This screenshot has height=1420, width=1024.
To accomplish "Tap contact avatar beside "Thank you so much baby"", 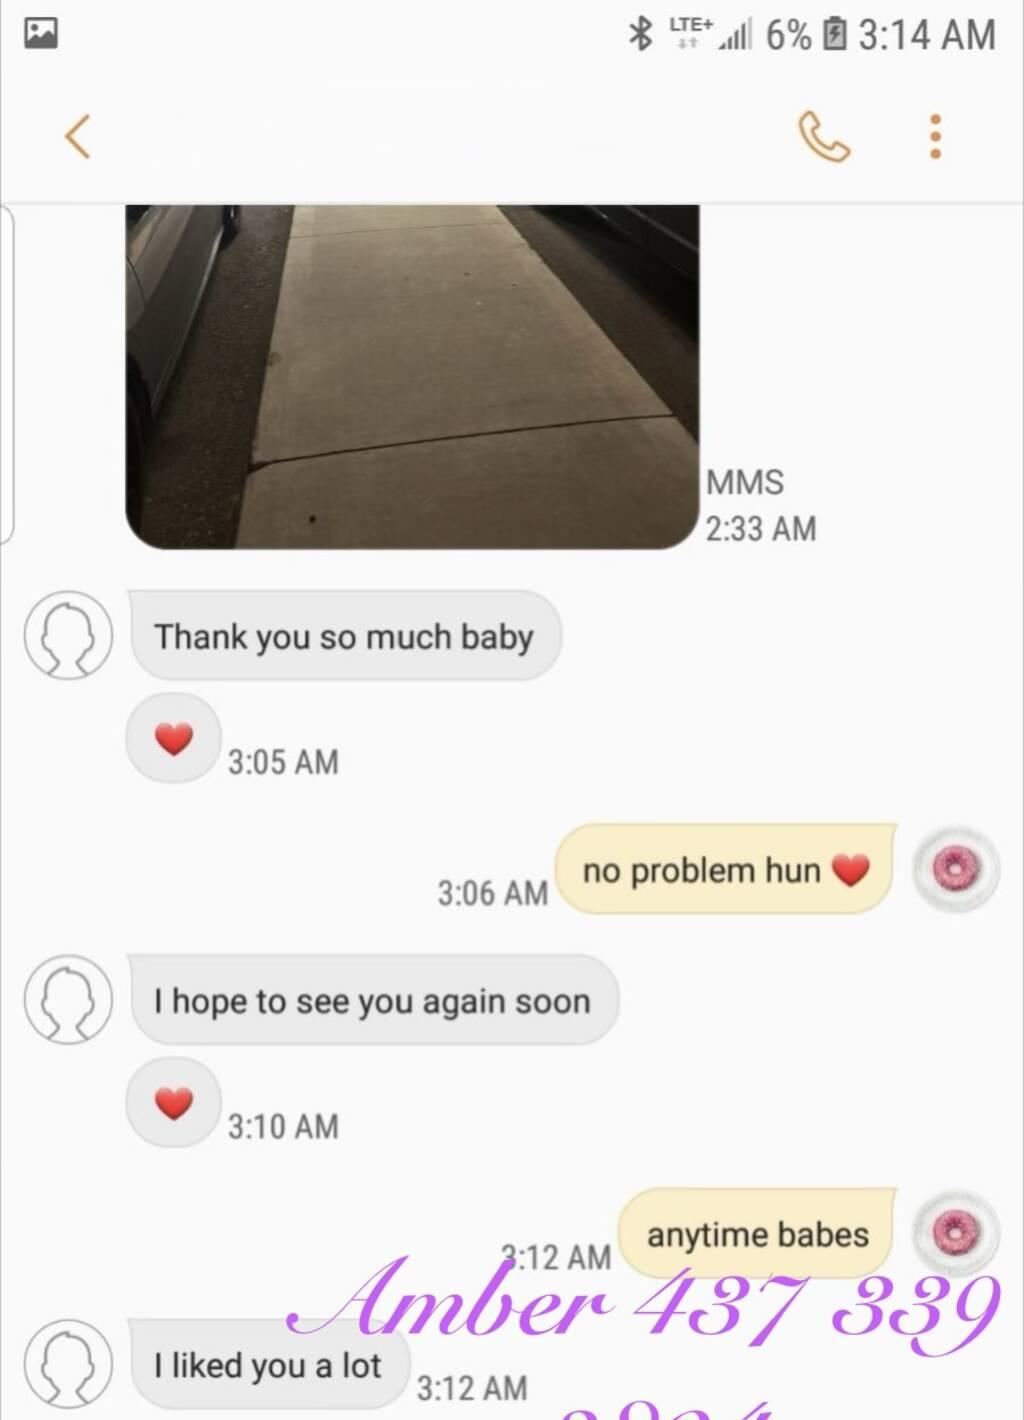I will point(68,636).
